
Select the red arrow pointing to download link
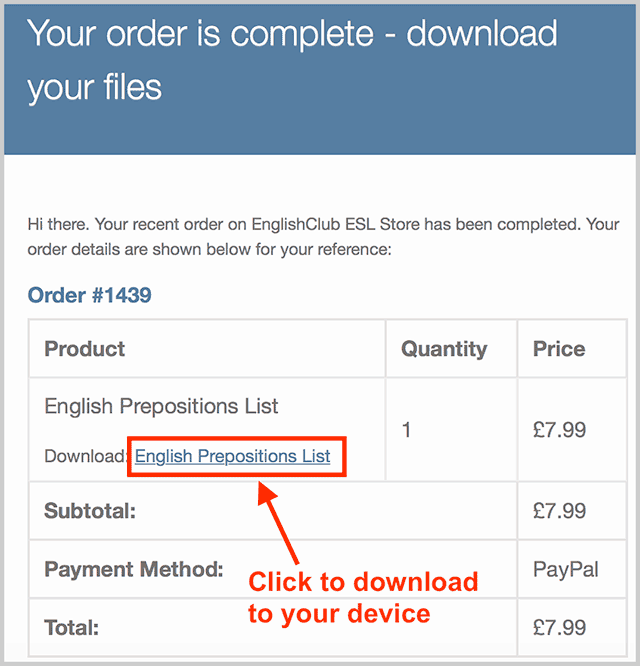pos(278,522)
